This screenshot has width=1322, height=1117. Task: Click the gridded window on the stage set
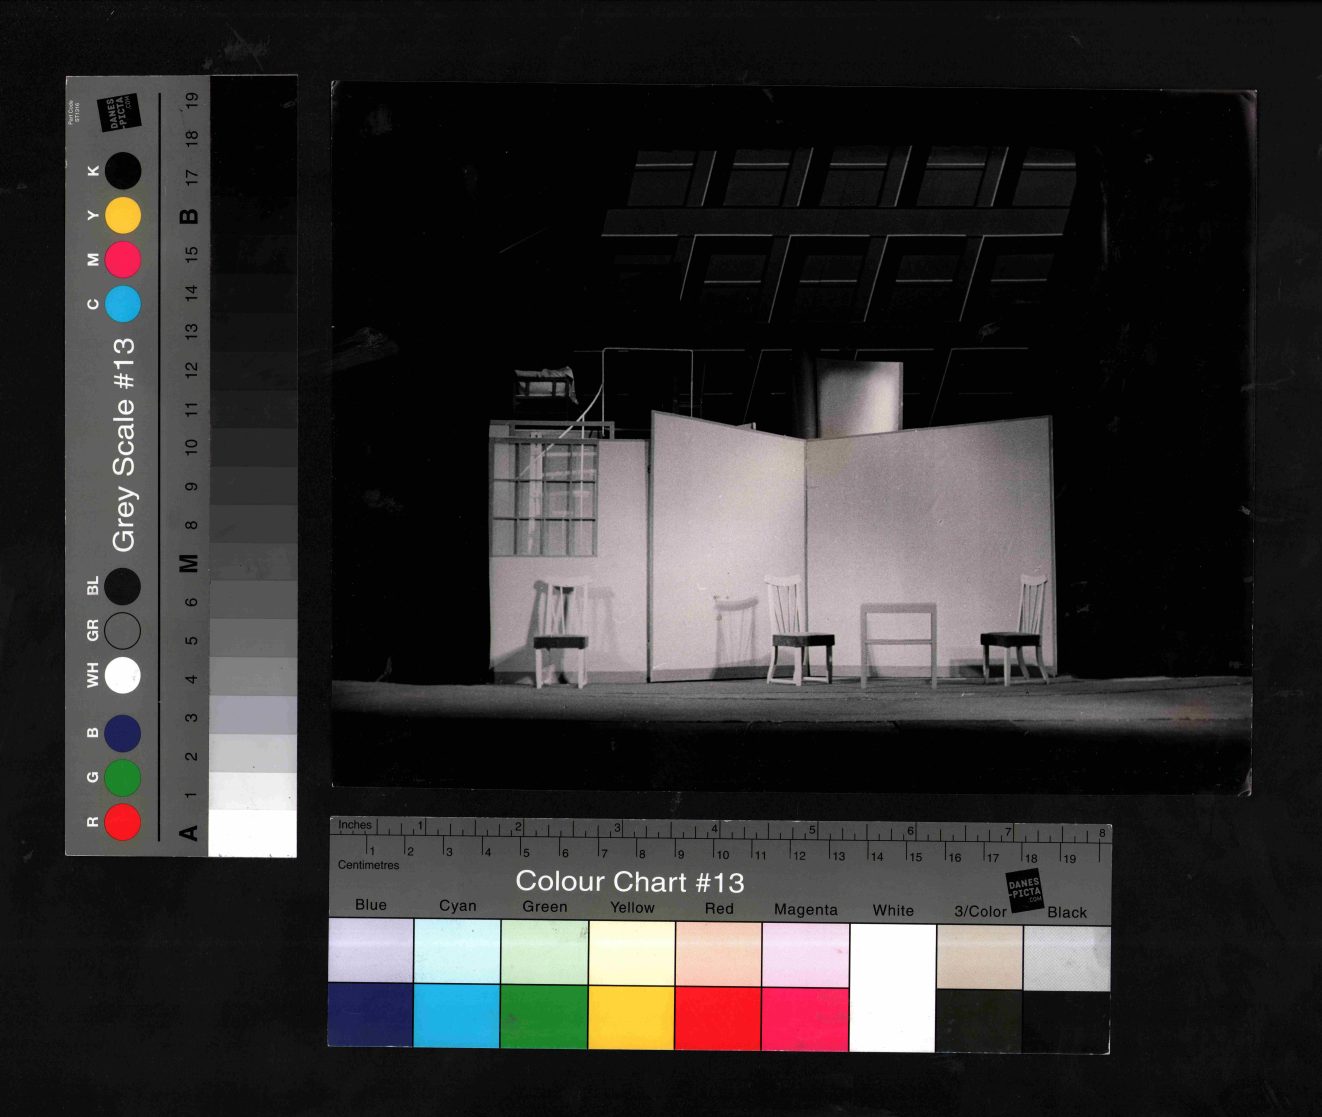click(543, 497)
